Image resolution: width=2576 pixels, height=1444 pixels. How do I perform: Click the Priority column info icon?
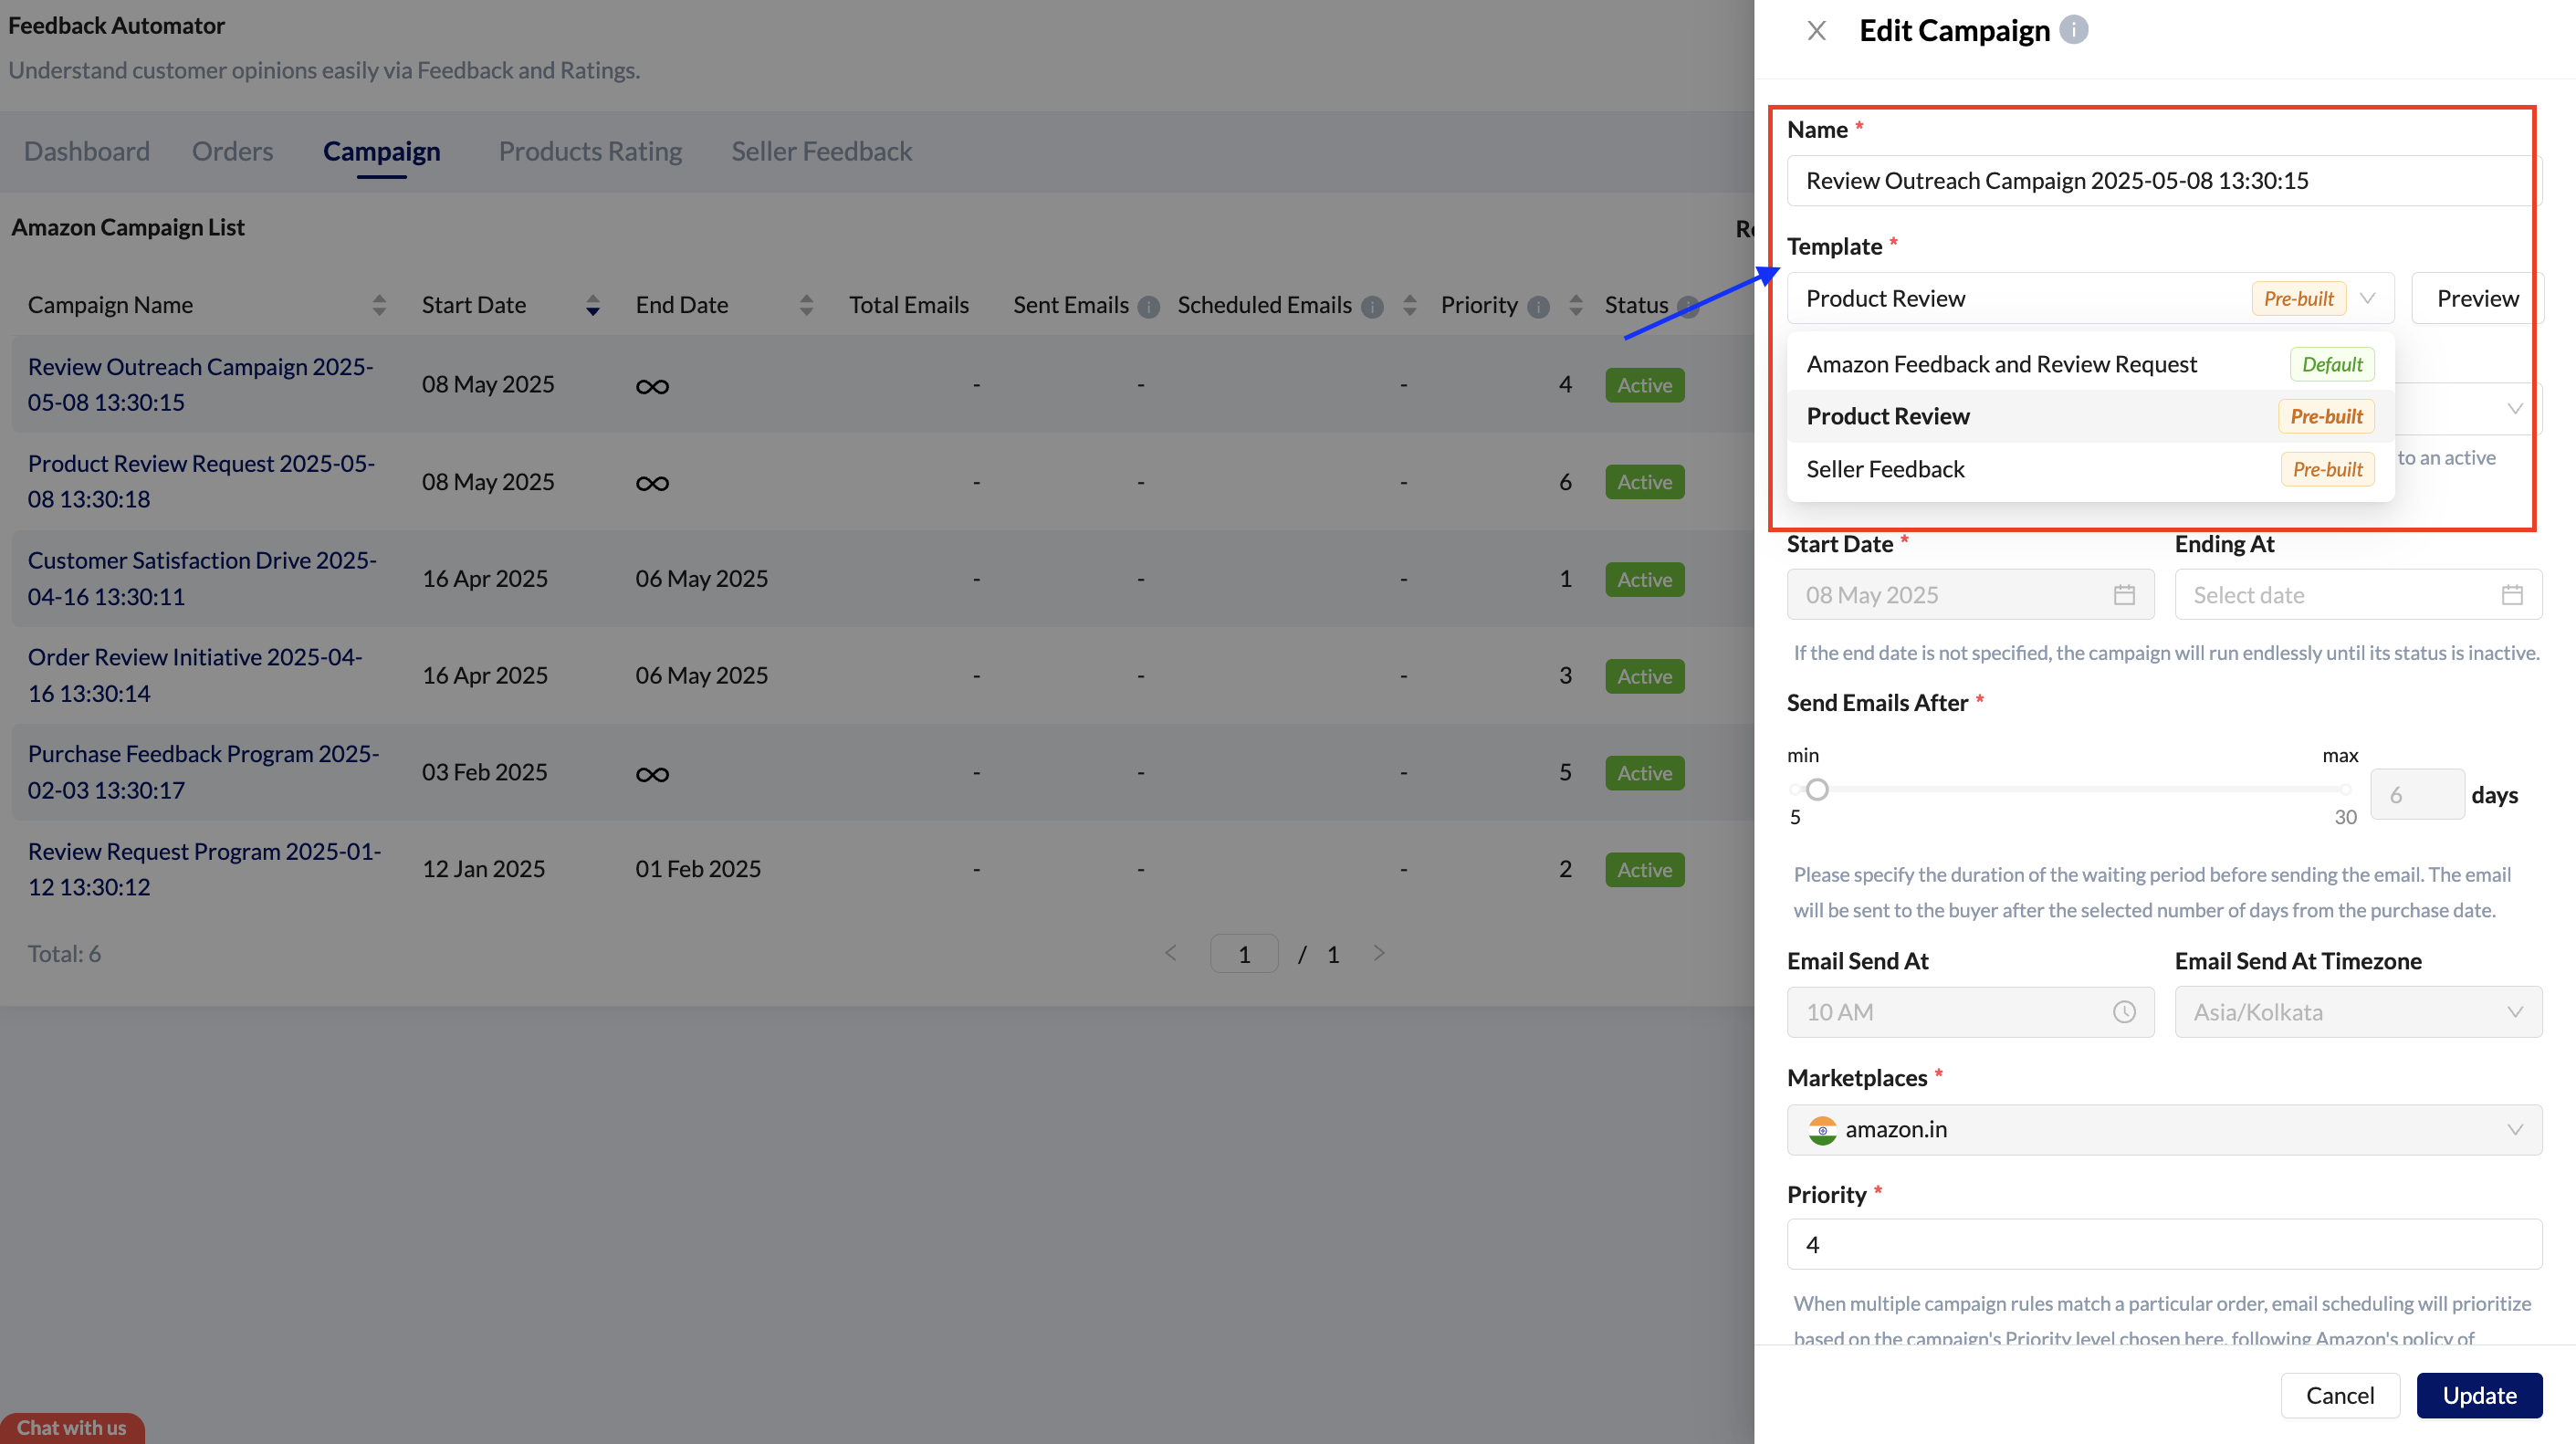point(1538,307)
